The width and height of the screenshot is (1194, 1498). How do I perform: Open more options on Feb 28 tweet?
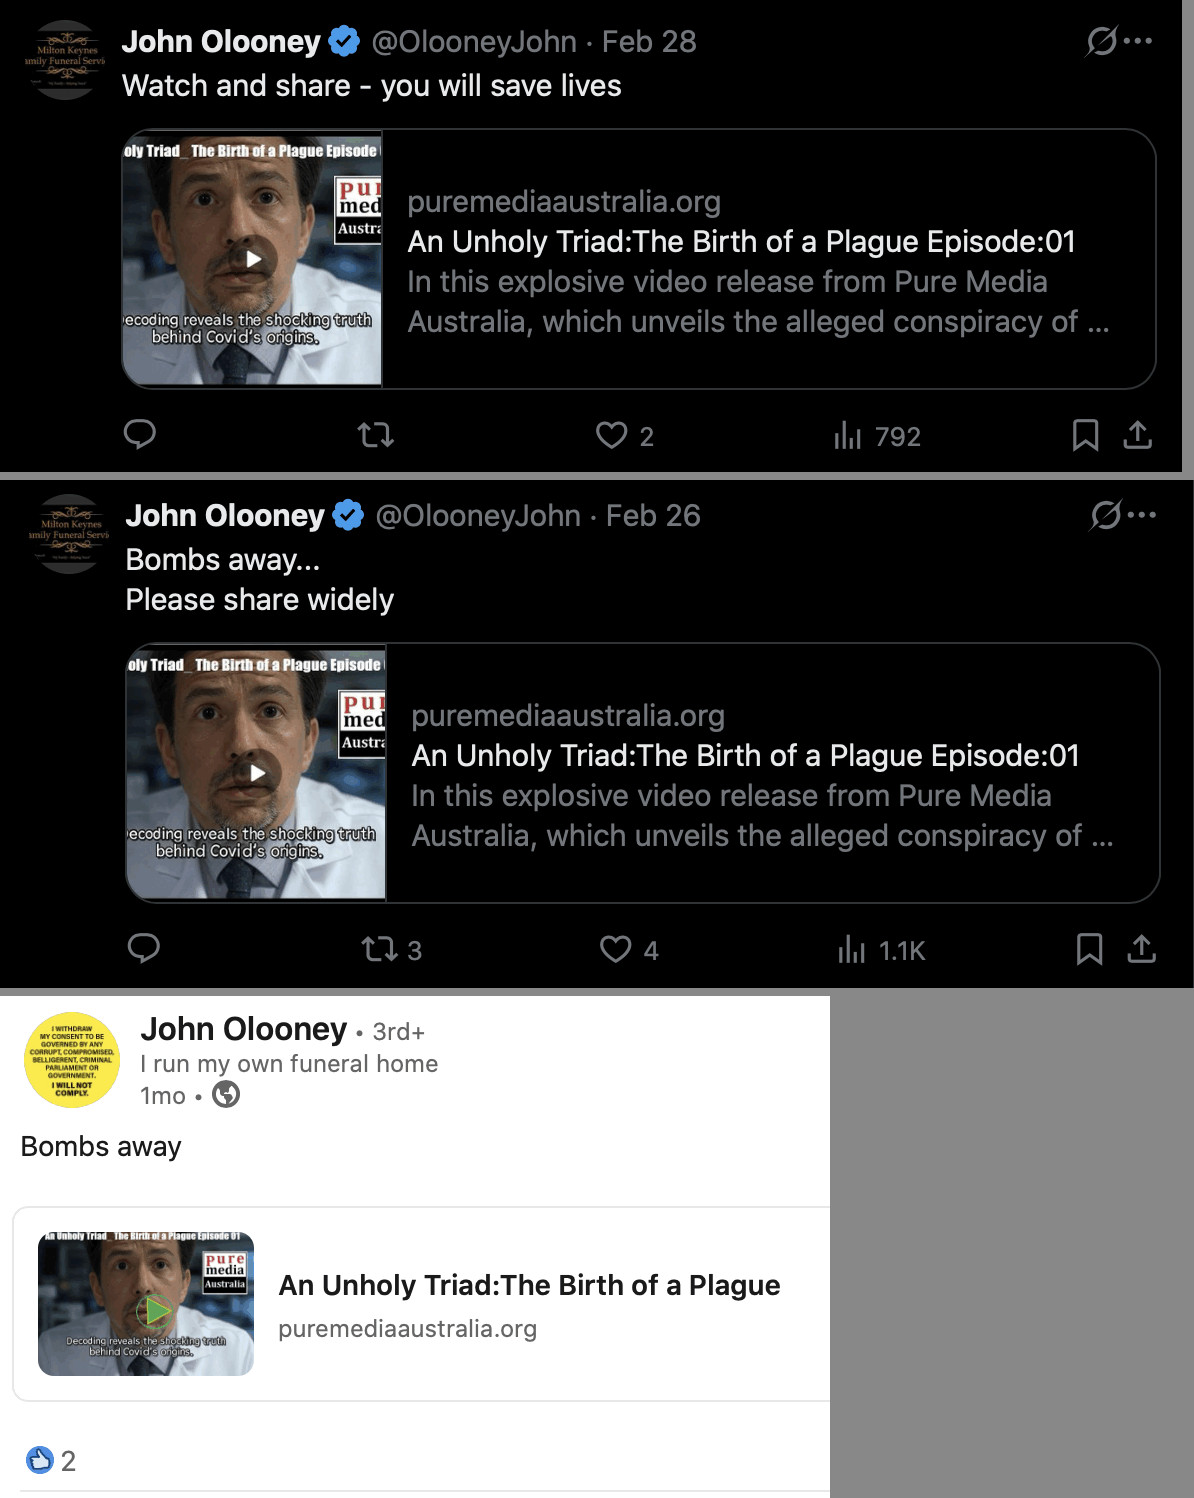1138,41
